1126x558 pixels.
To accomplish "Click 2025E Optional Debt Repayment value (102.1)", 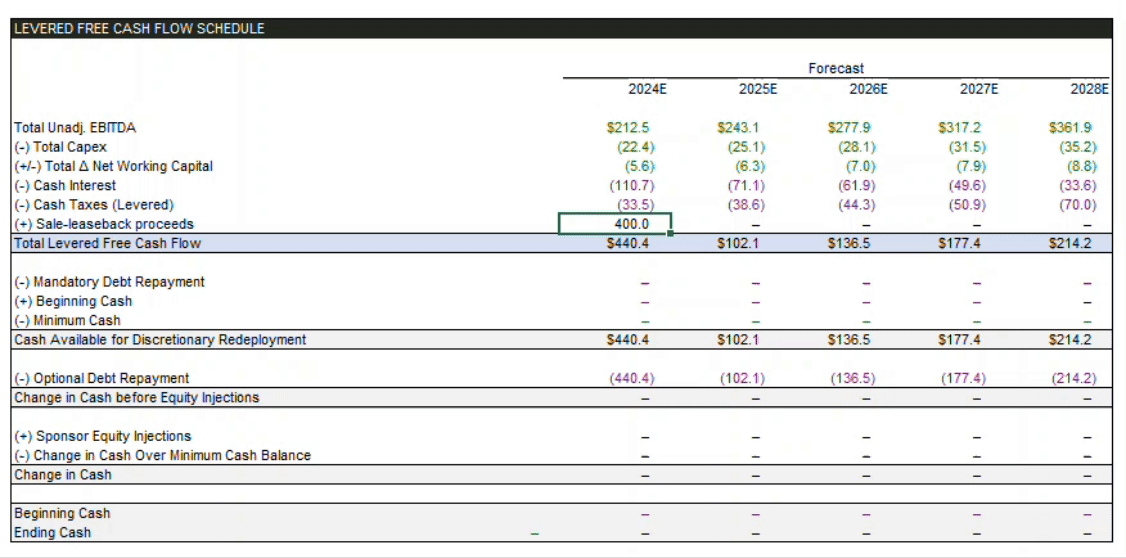I will point(742,378).
